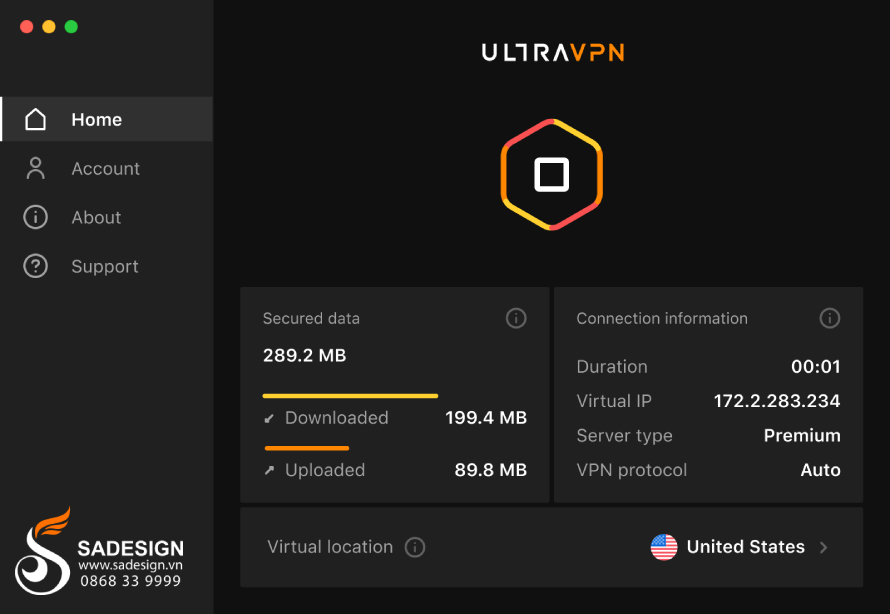Click the Support question mark icon
Image resolution: width=890 pixels, height=614 pixels.
pyautogui.click(x=35, y=266)
